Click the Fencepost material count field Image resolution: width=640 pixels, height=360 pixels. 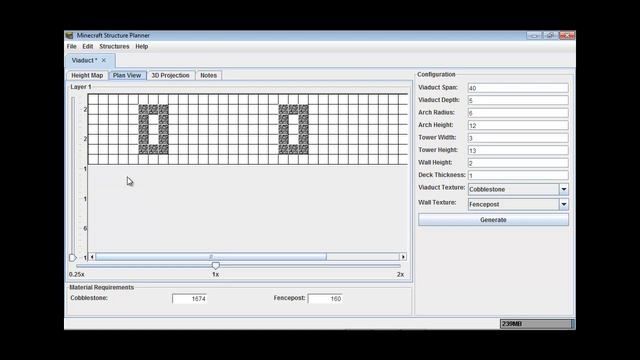pyautogui.click(x=325, y=299)
